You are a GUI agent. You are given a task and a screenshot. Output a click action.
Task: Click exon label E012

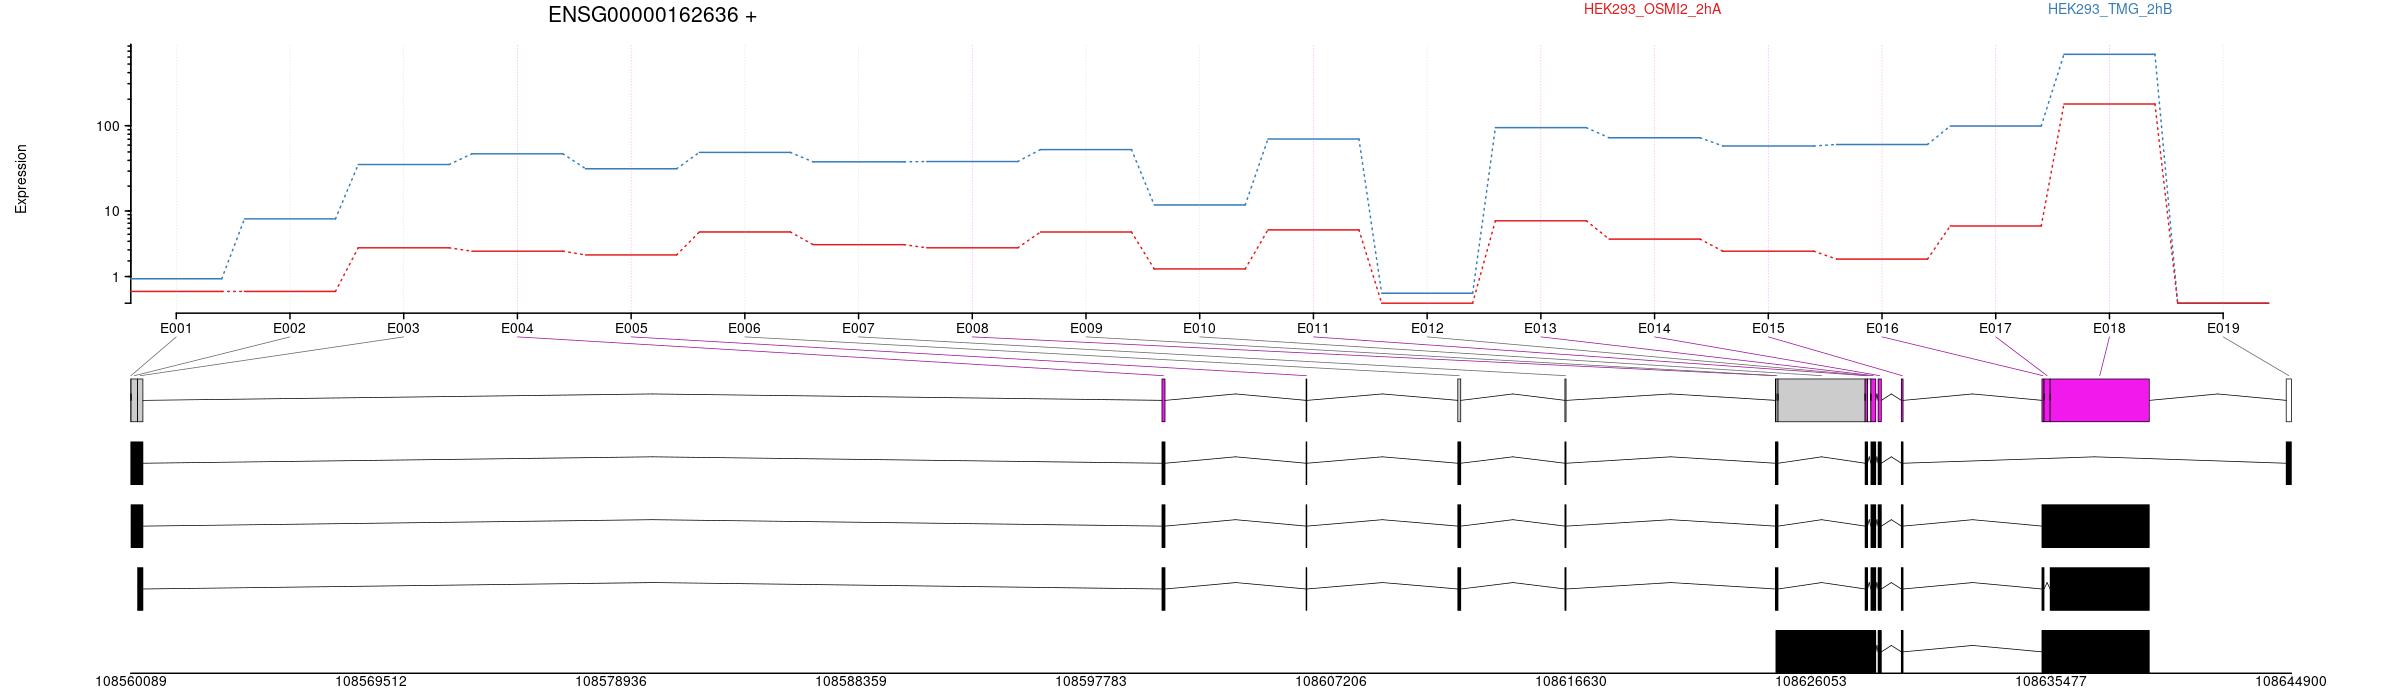coord(1427,328)
